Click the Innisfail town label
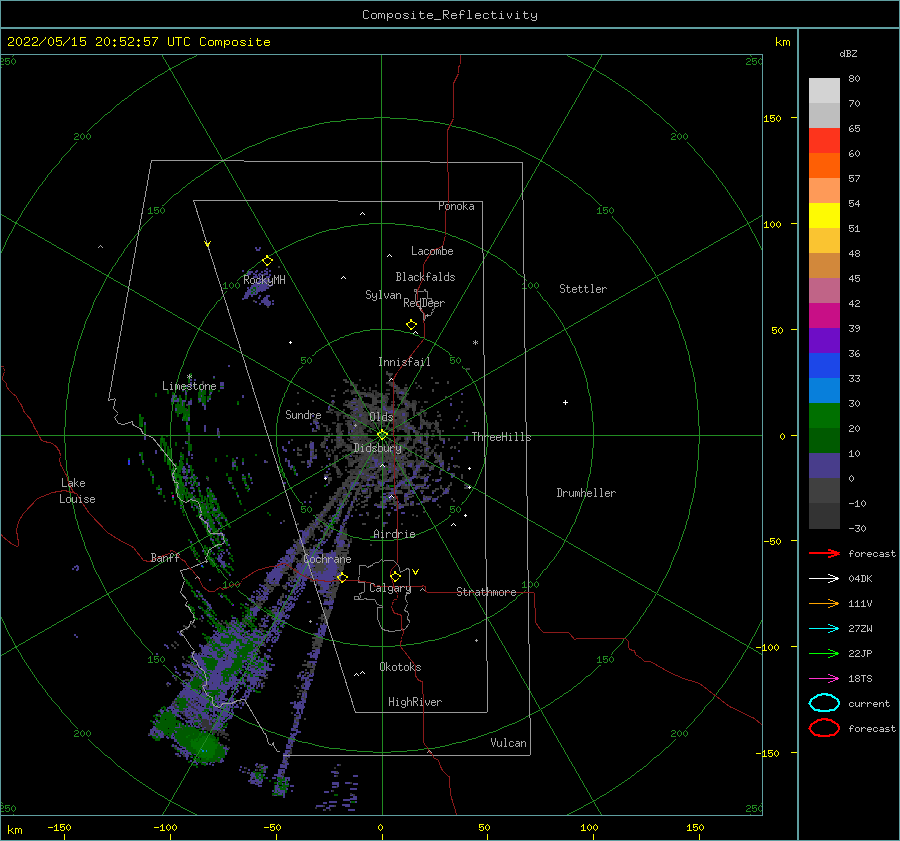 404,362
